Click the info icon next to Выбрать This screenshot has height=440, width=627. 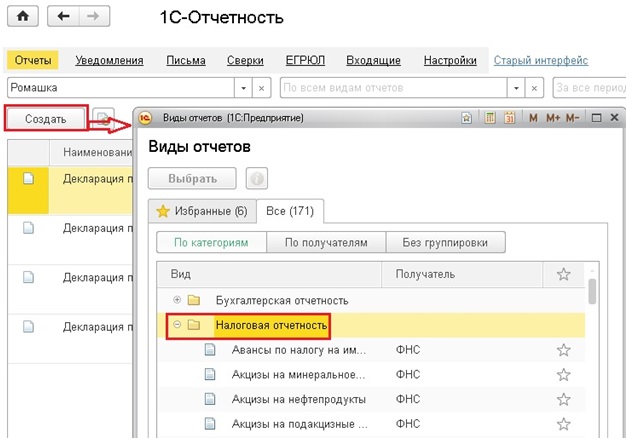click(257, 178)
